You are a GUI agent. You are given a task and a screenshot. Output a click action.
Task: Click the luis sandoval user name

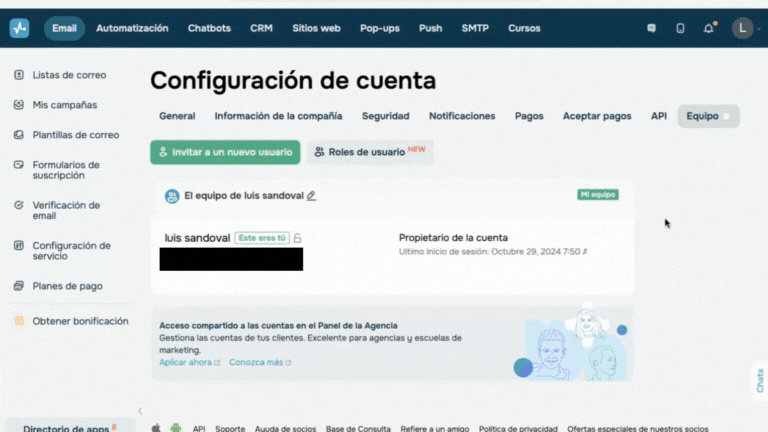197,238
